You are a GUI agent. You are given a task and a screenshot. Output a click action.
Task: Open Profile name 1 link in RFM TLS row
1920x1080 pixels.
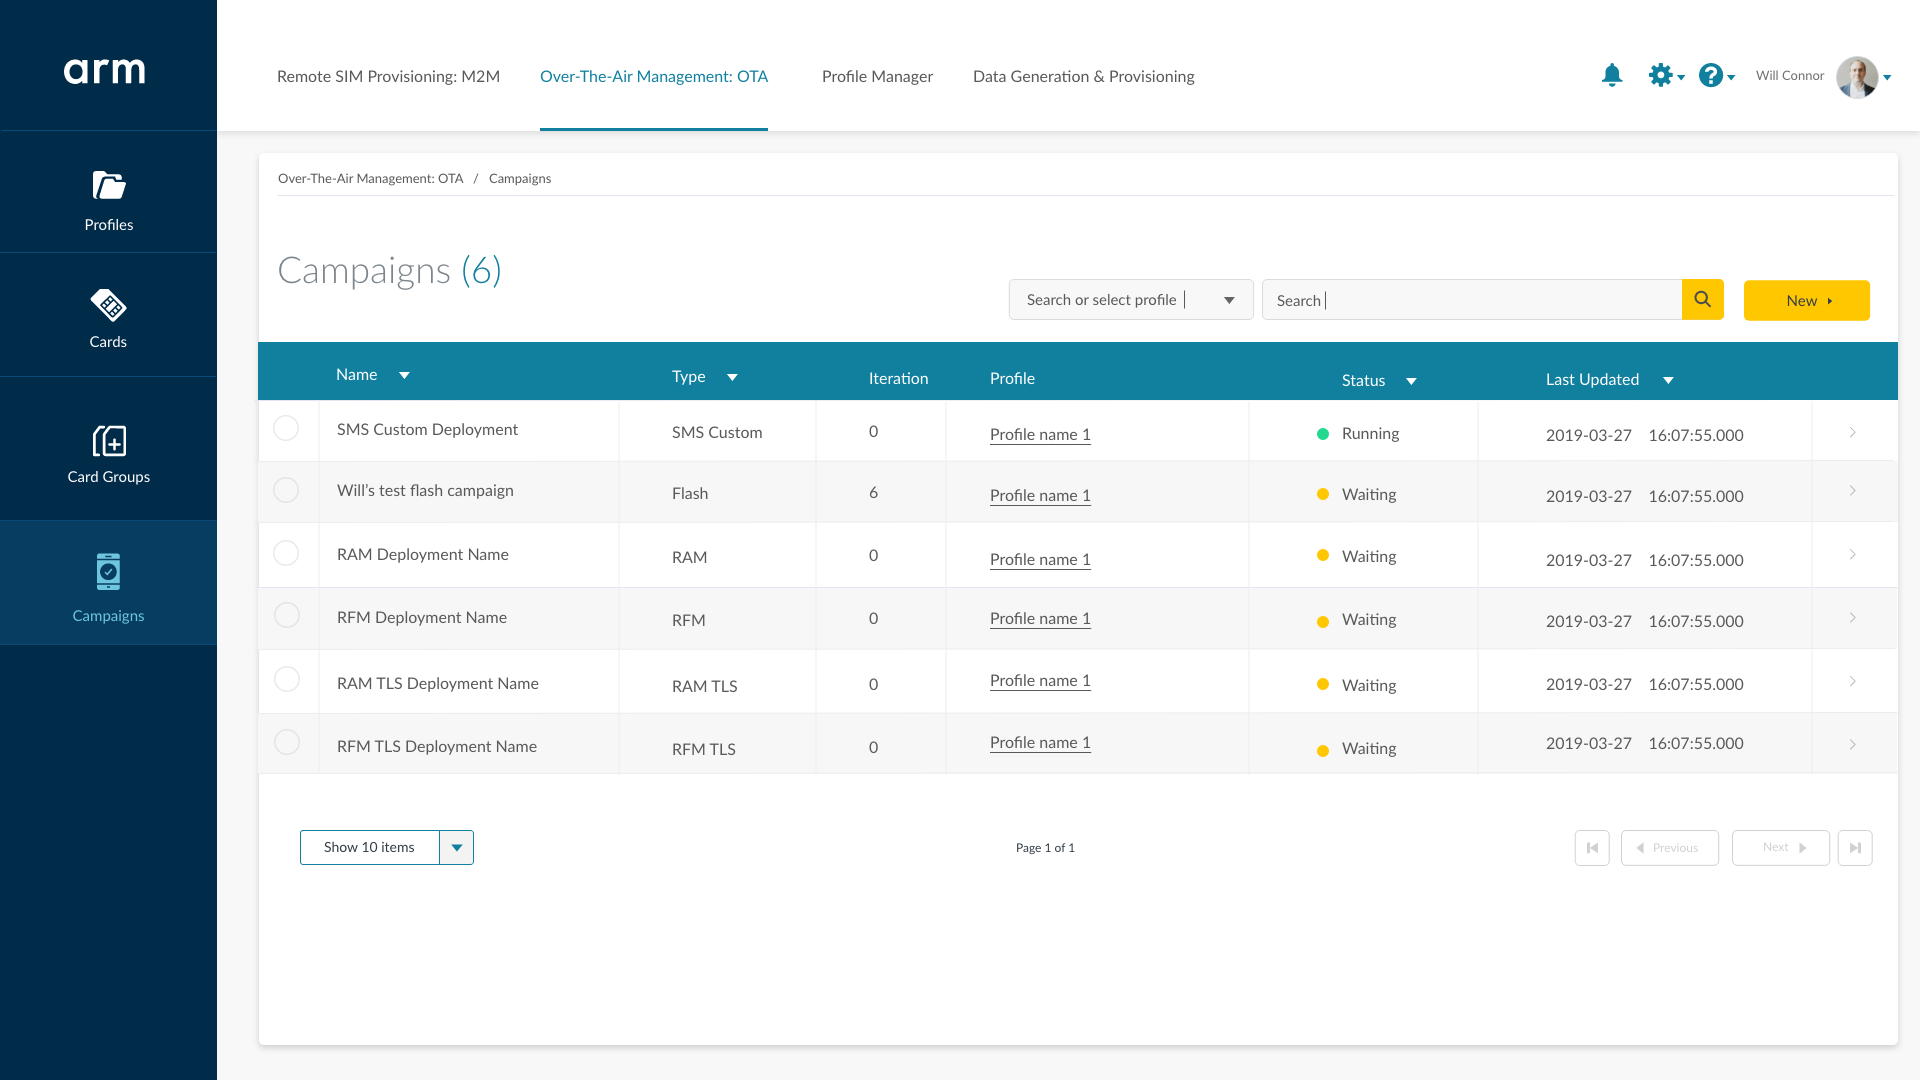[x=1040, y=742]
